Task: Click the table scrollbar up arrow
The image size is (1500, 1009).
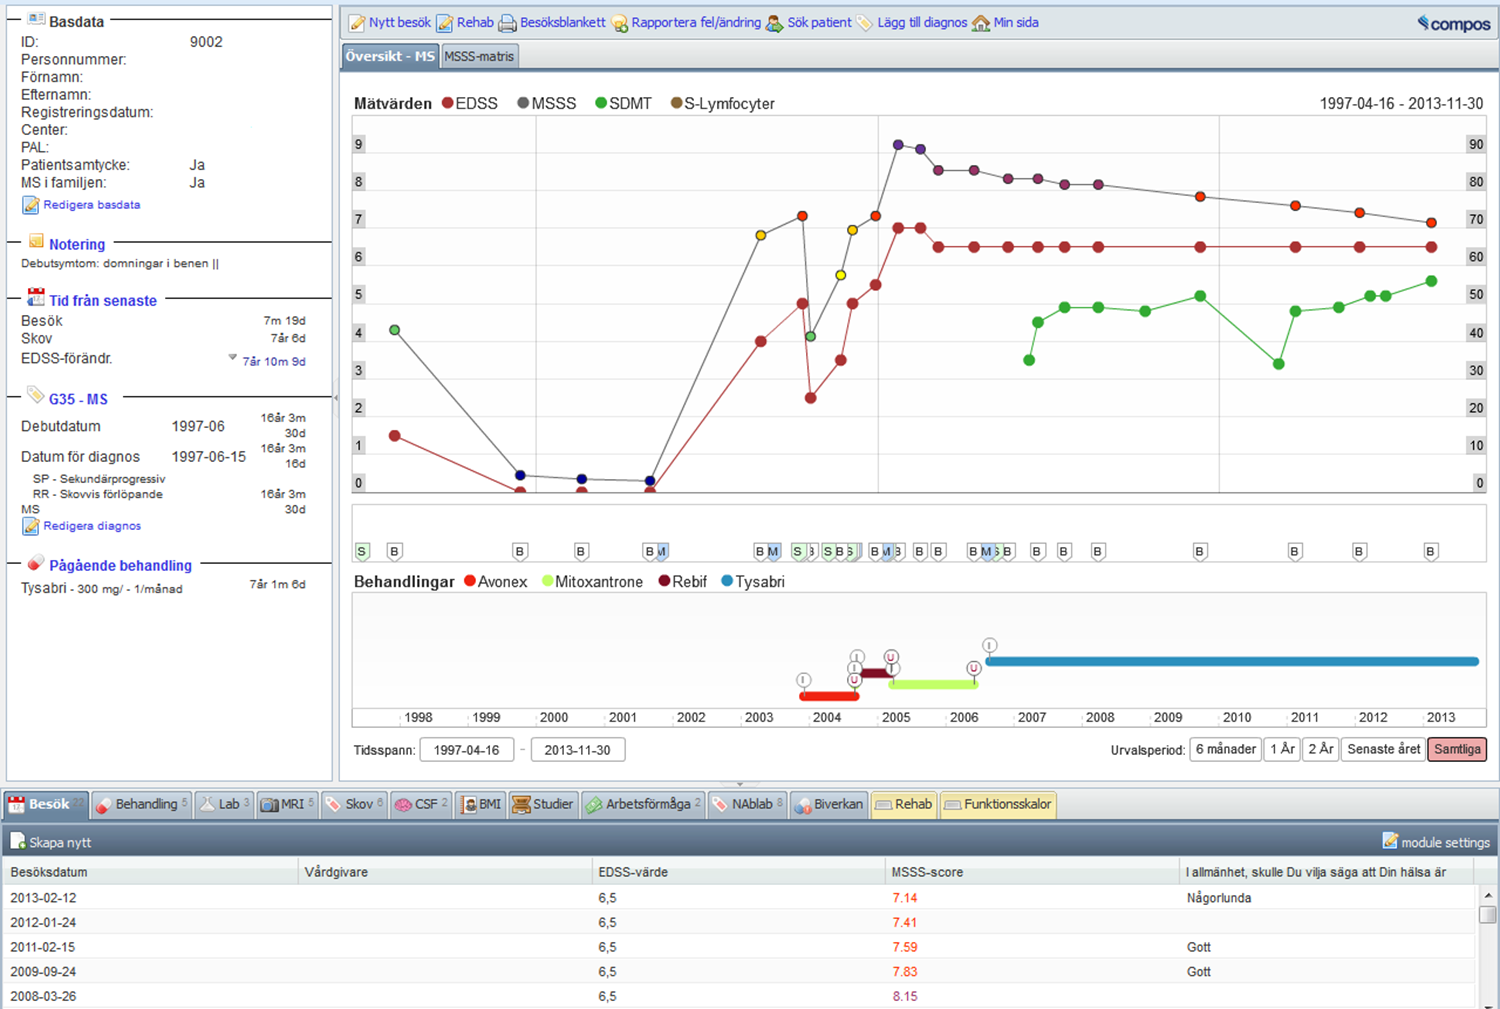Action: (1488, 895)
